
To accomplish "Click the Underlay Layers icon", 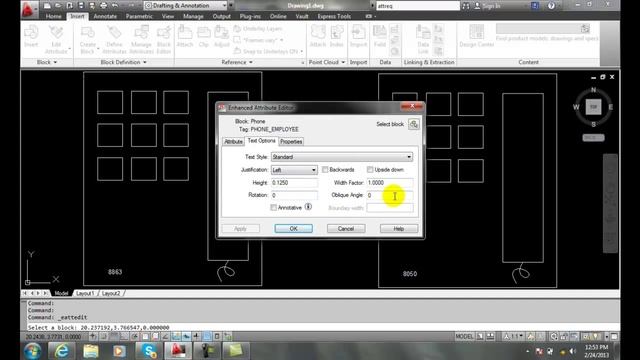I will [x=237, y=29].
